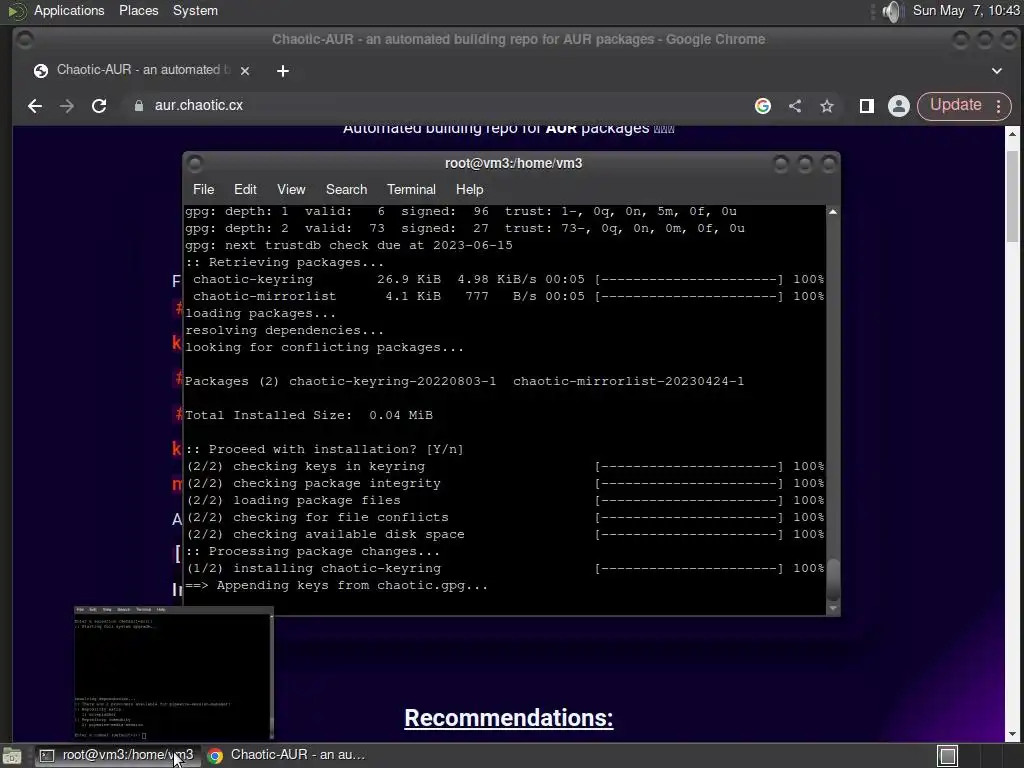This screenshot has height=768, width=1024.
Task: Open the Google icon in address bar
Action: click(763, 106)
